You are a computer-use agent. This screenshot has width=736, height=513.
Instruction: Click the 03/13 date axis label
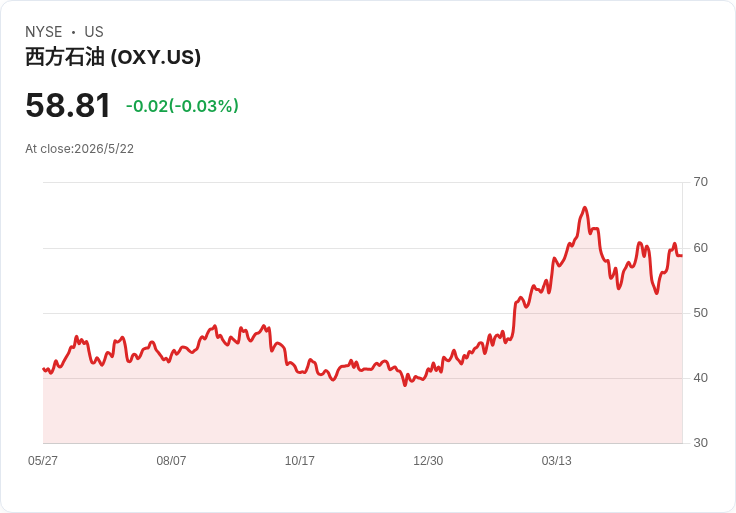557,461
